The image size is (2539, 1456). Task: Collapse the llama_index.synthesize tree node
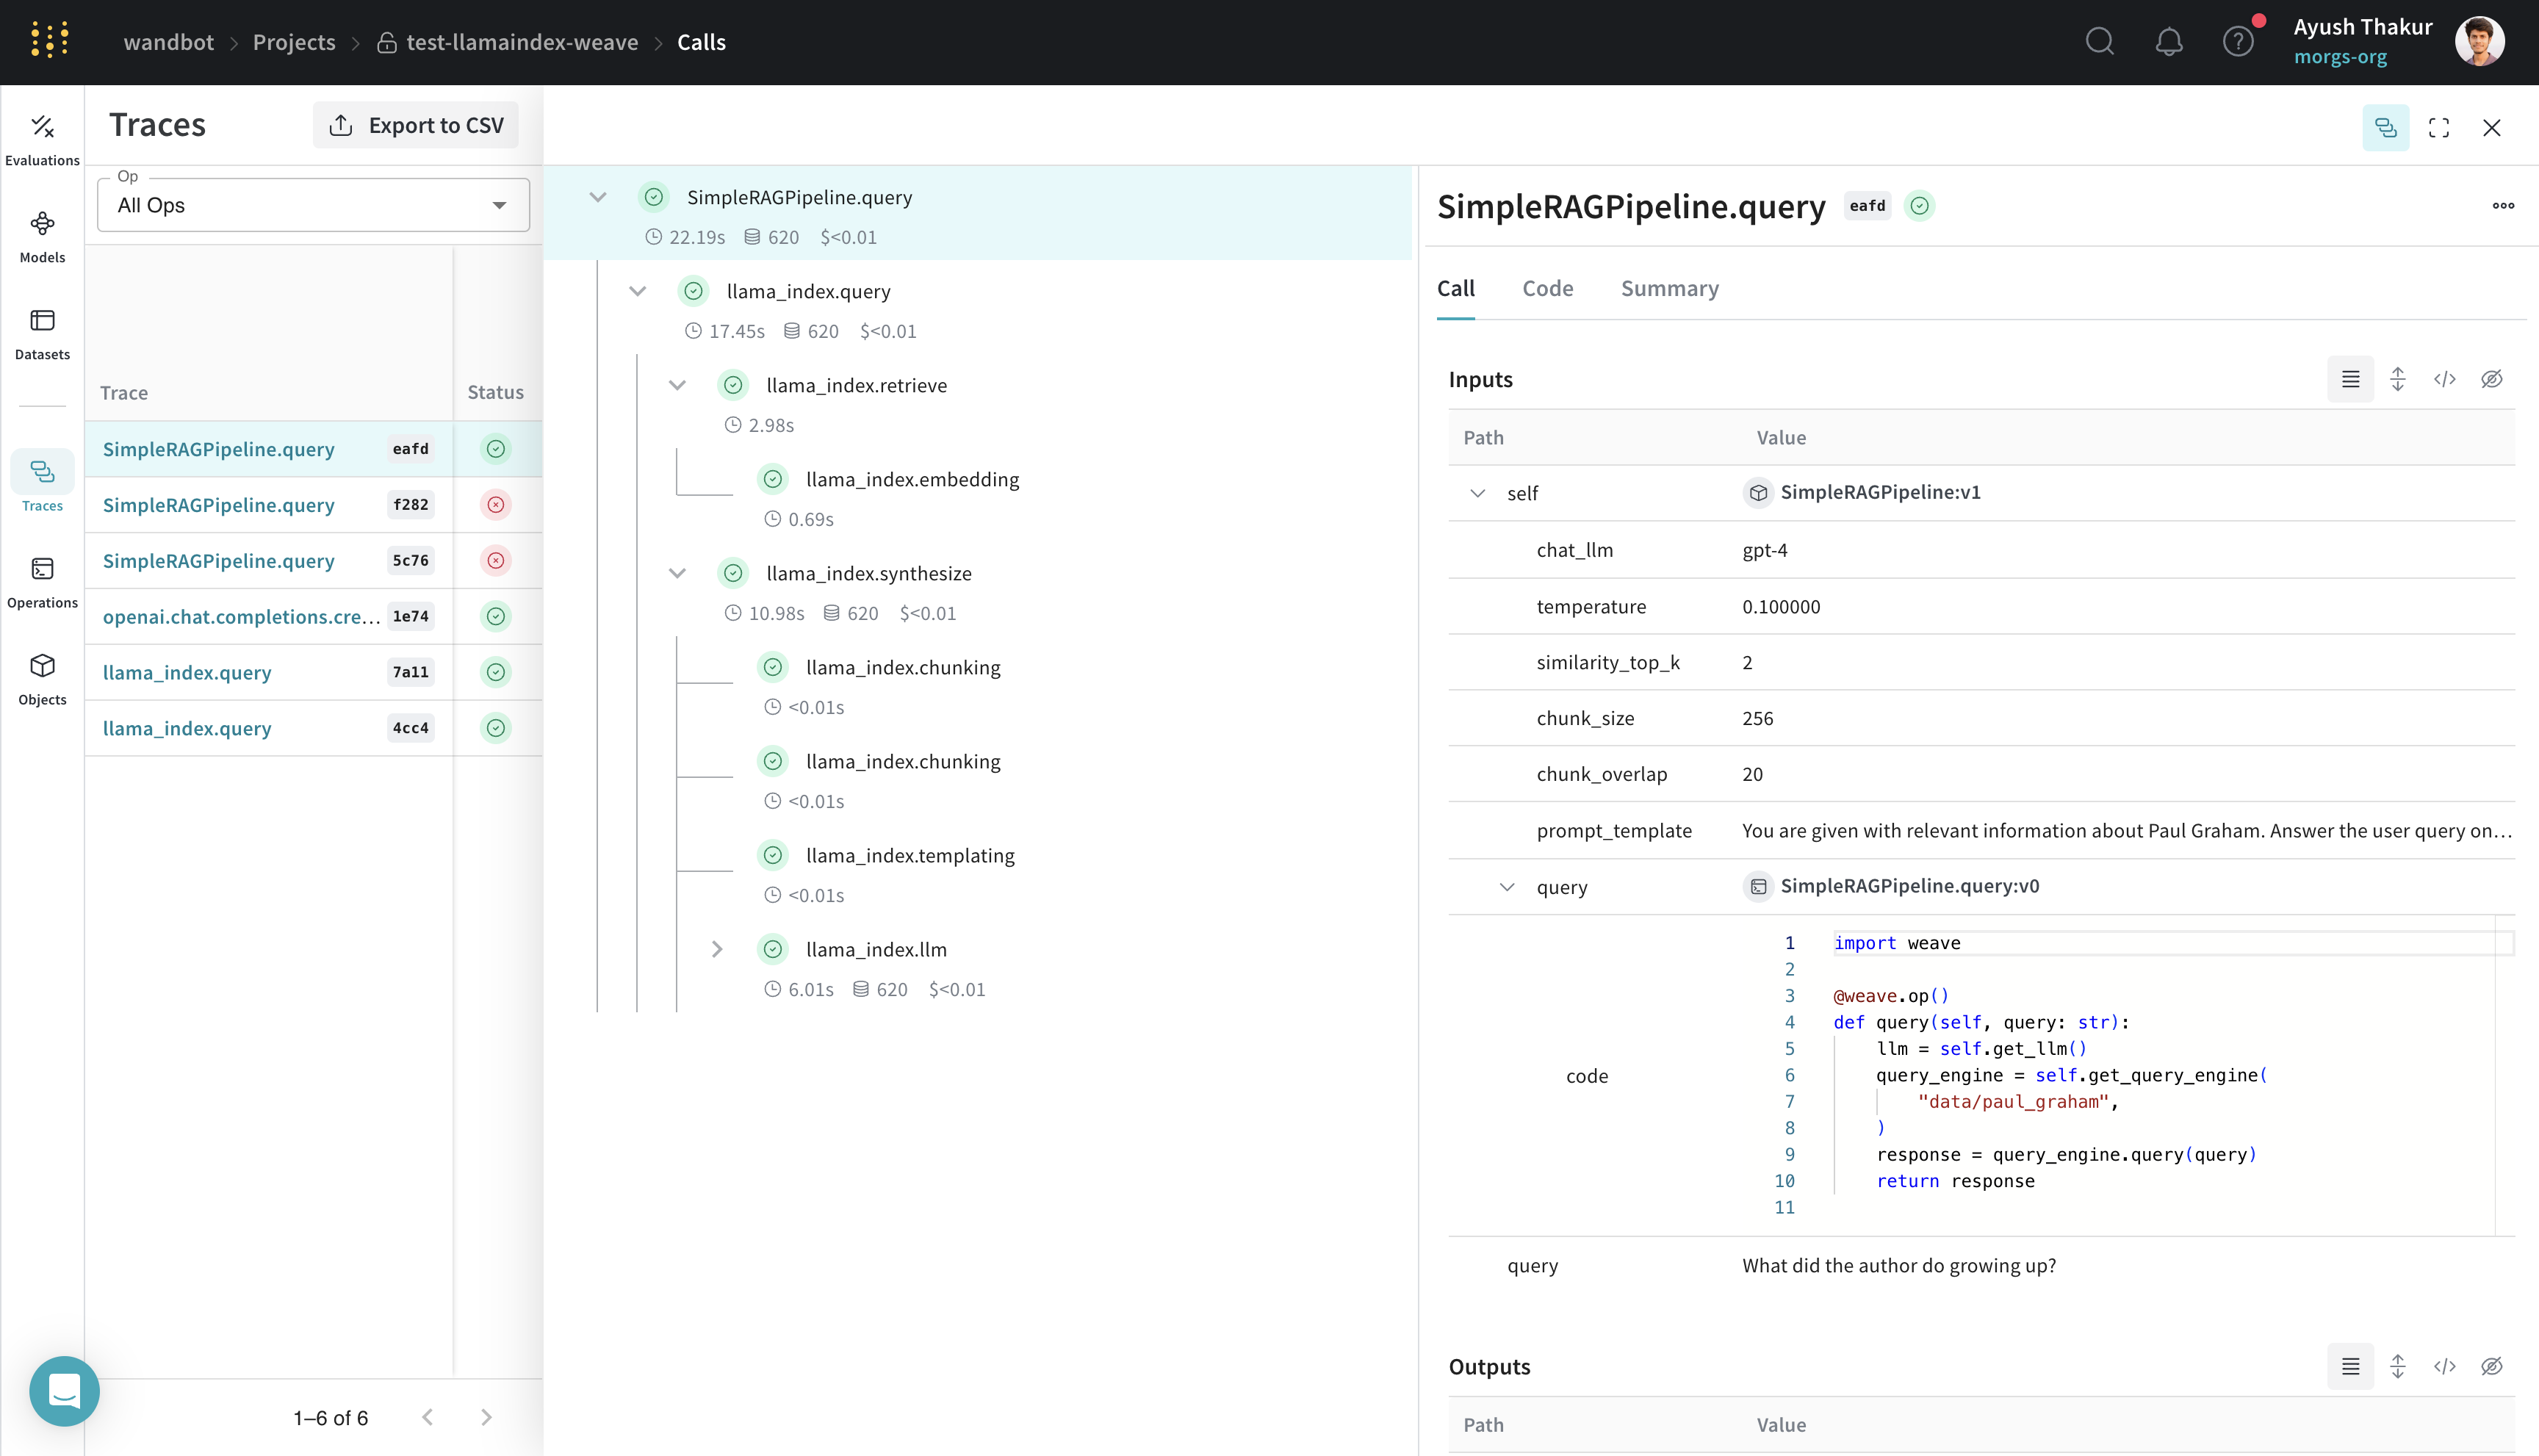[677, 573]
